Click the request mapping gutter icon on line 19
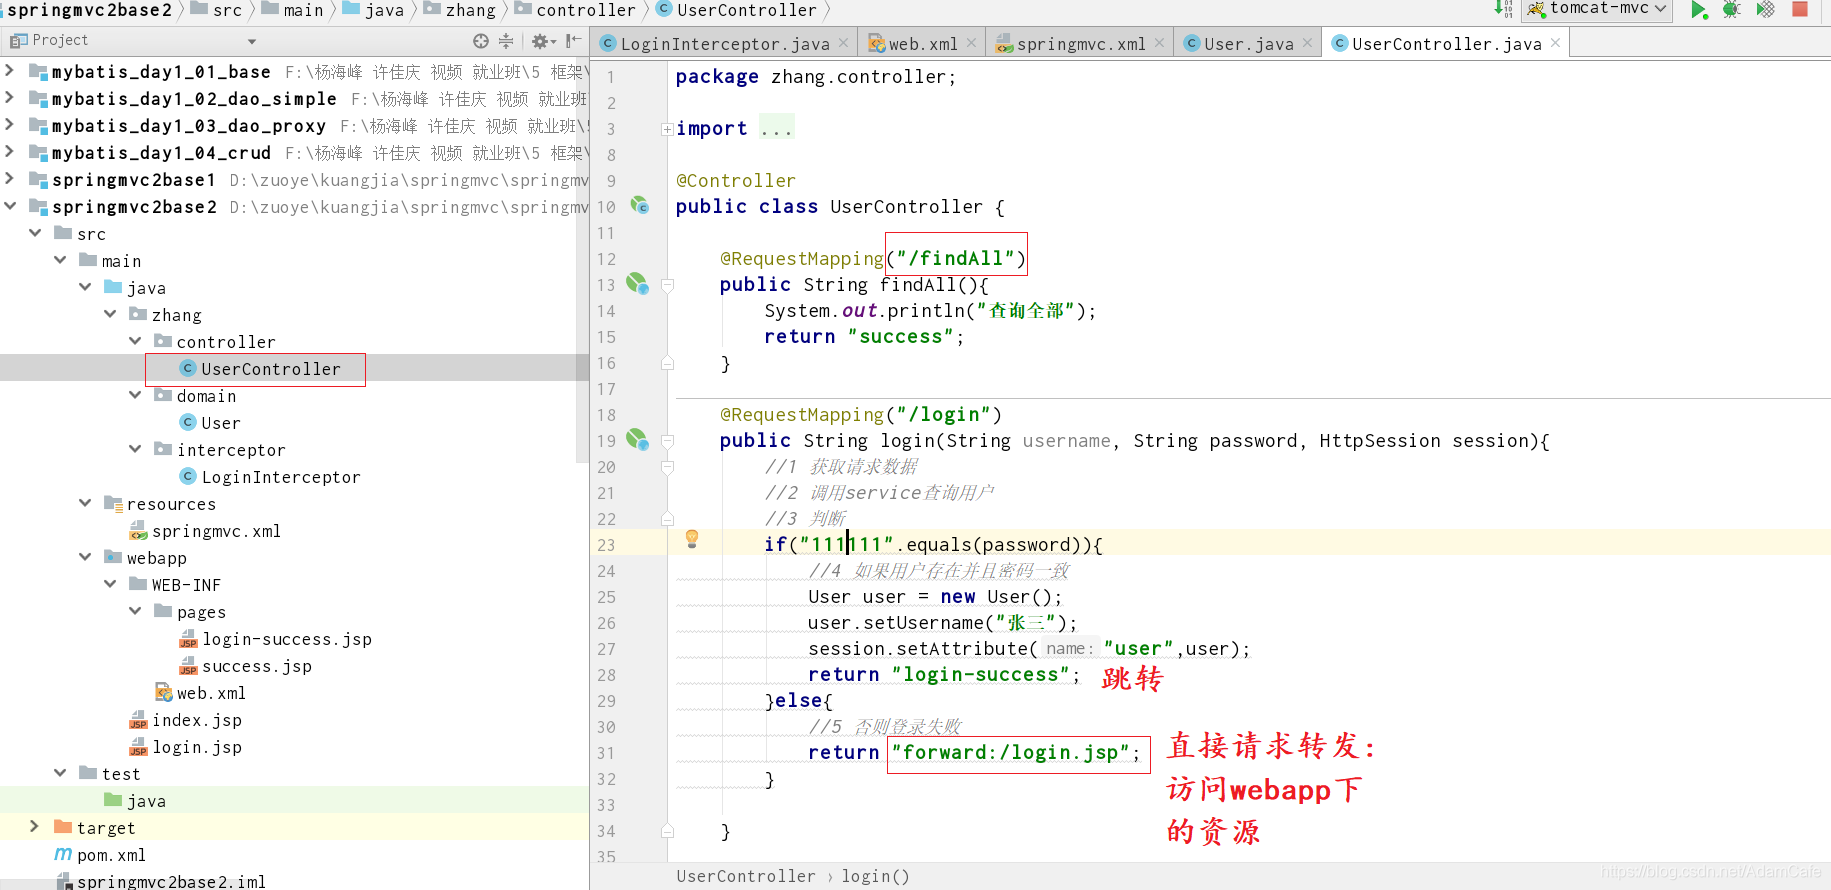Image resolution: width=1831 pixels, height=890 pixels. coord(637,440)
